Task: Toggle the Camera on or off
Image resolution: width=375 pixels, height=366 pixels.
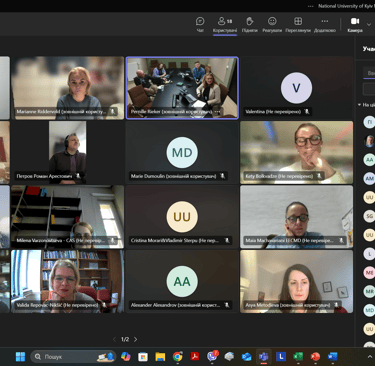Action: coord(355,24)
